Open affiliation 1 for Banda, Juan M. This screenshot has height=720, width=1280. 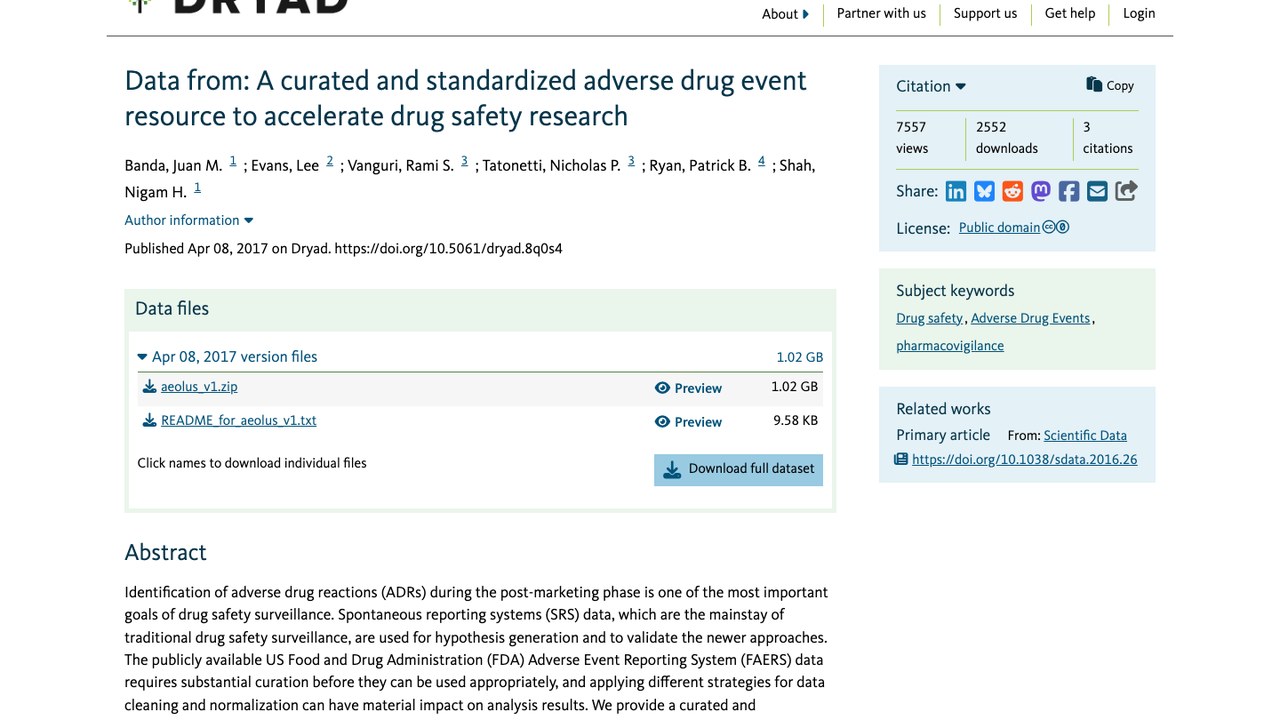click(233, 161)
